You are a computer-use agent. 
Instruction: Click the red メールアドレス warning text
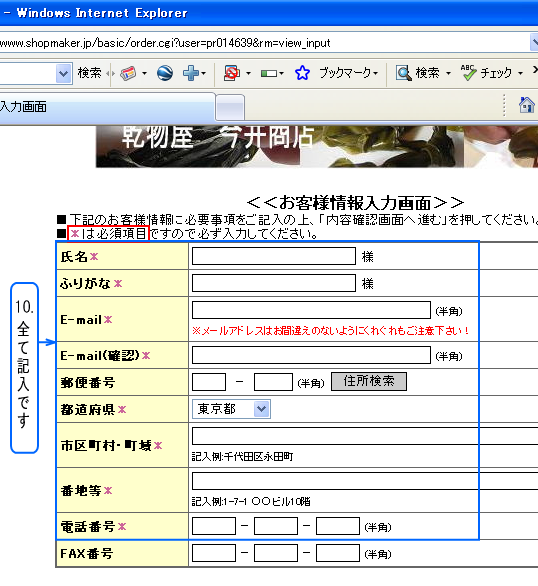pyautogui.click(x=330, y=331)
